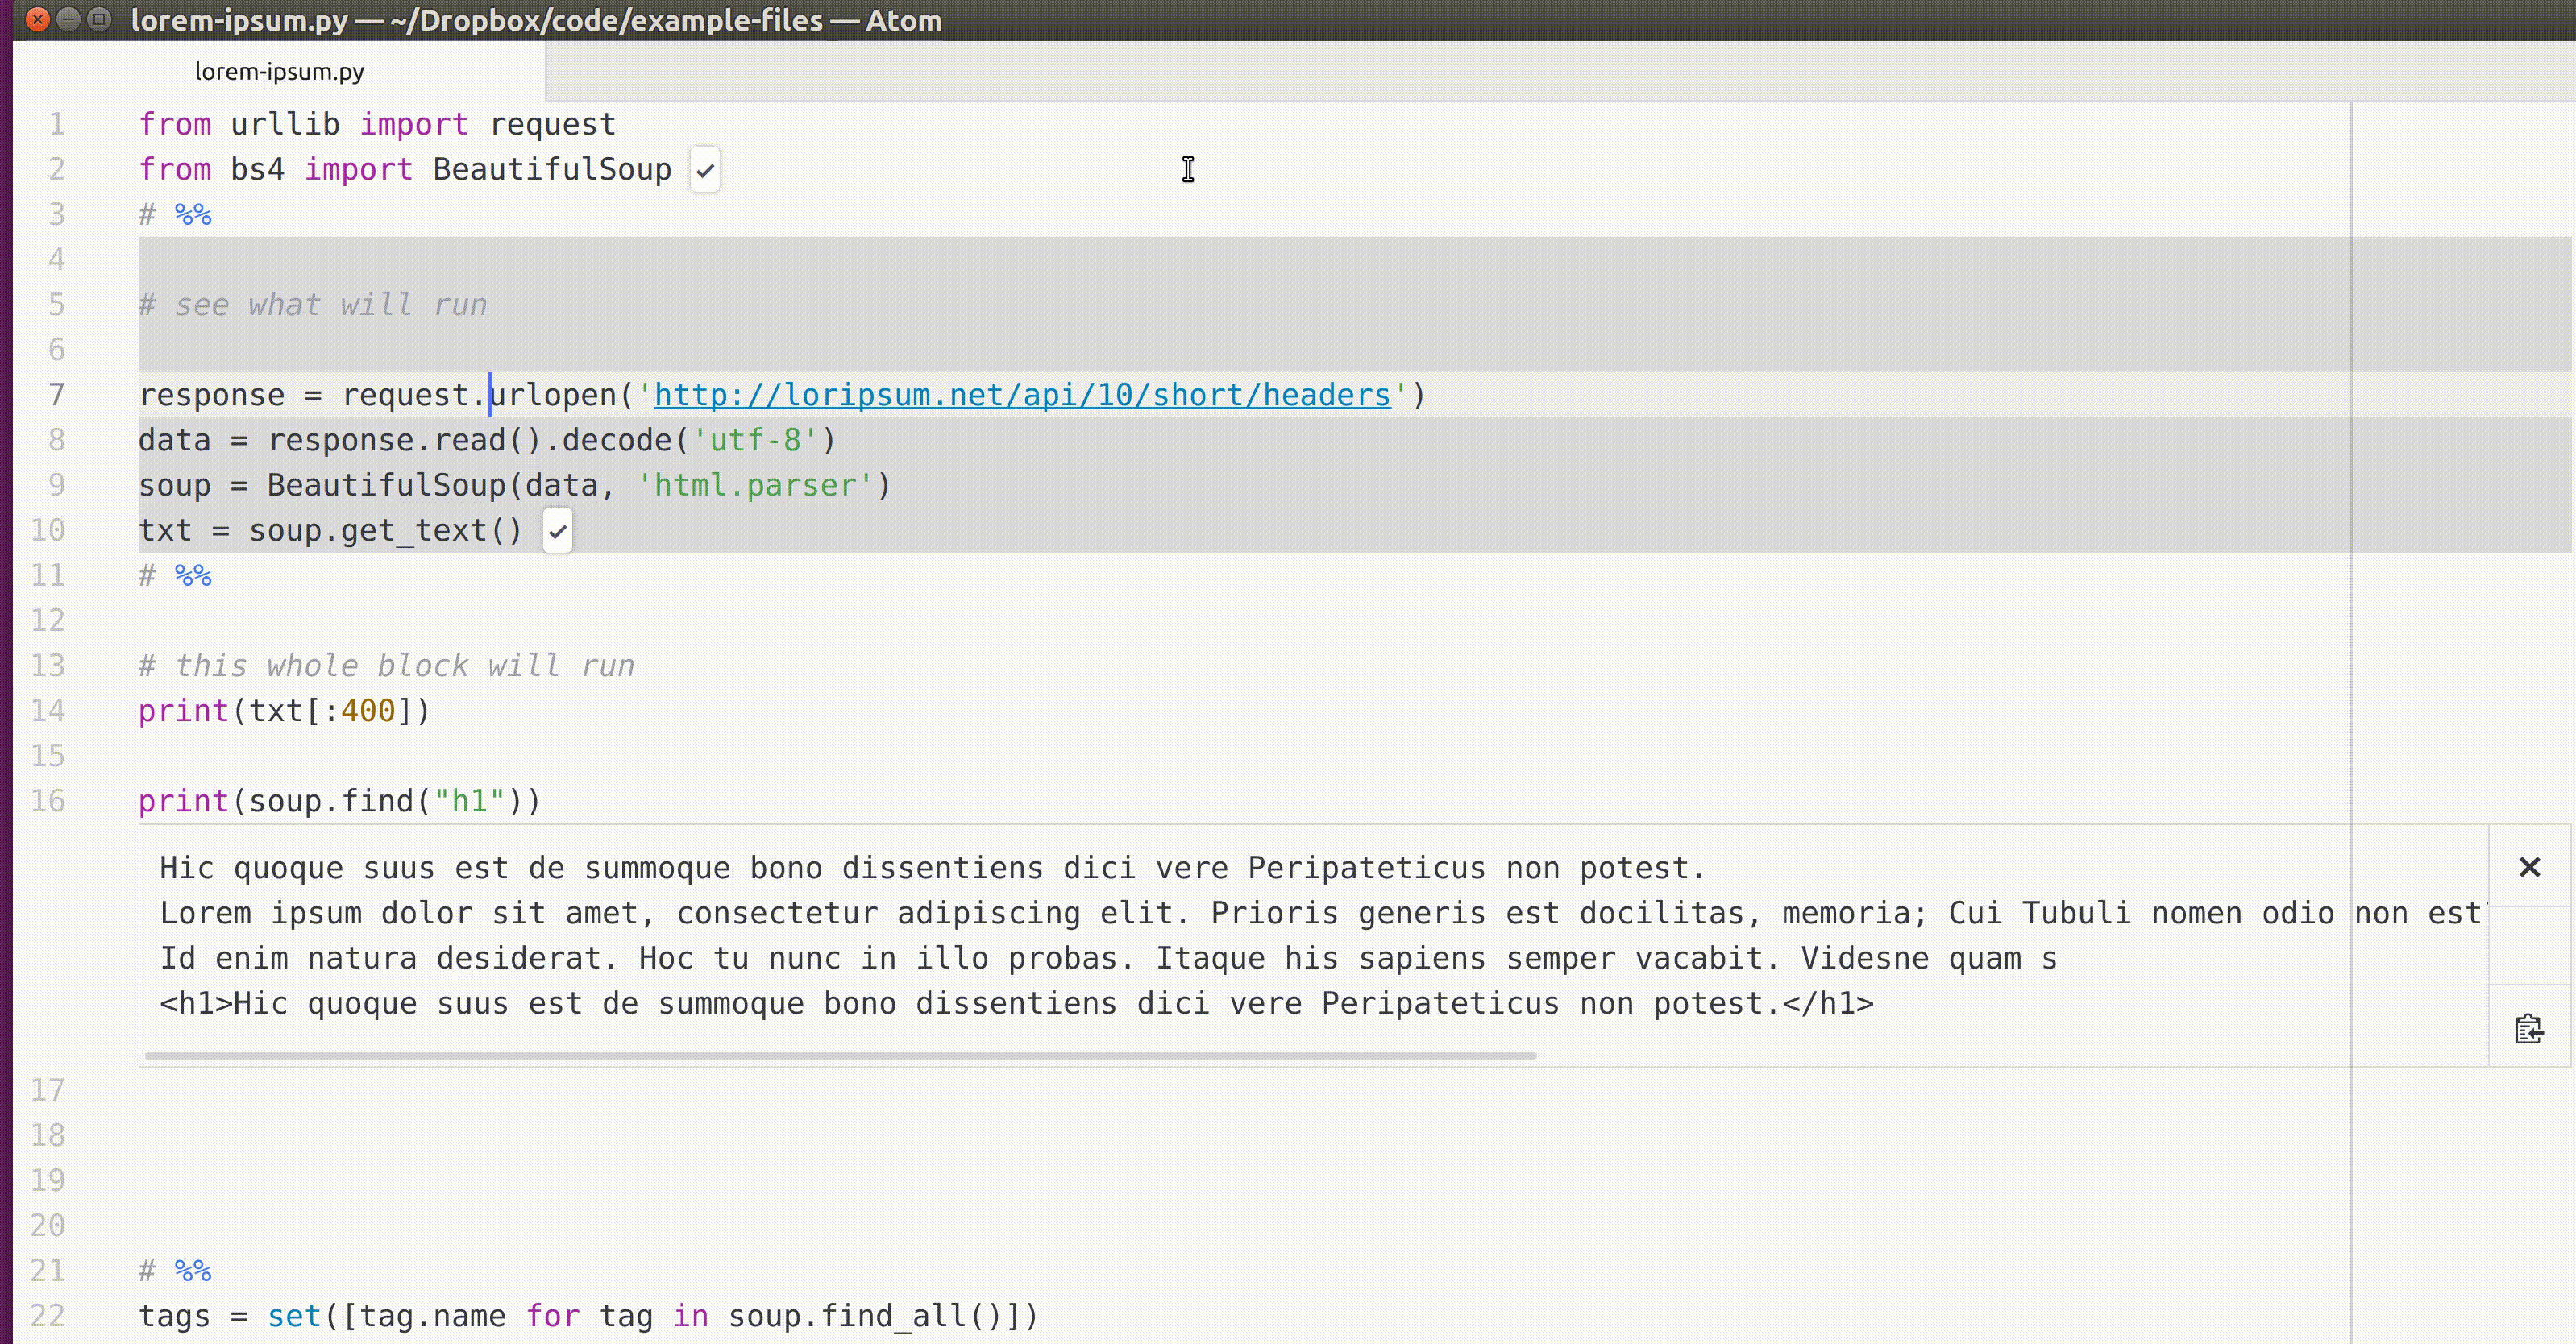Screen dimensions: 2576x1344
Task: Copy Hydrogen output to clipboard
Action: [x=2529, y=1028]
